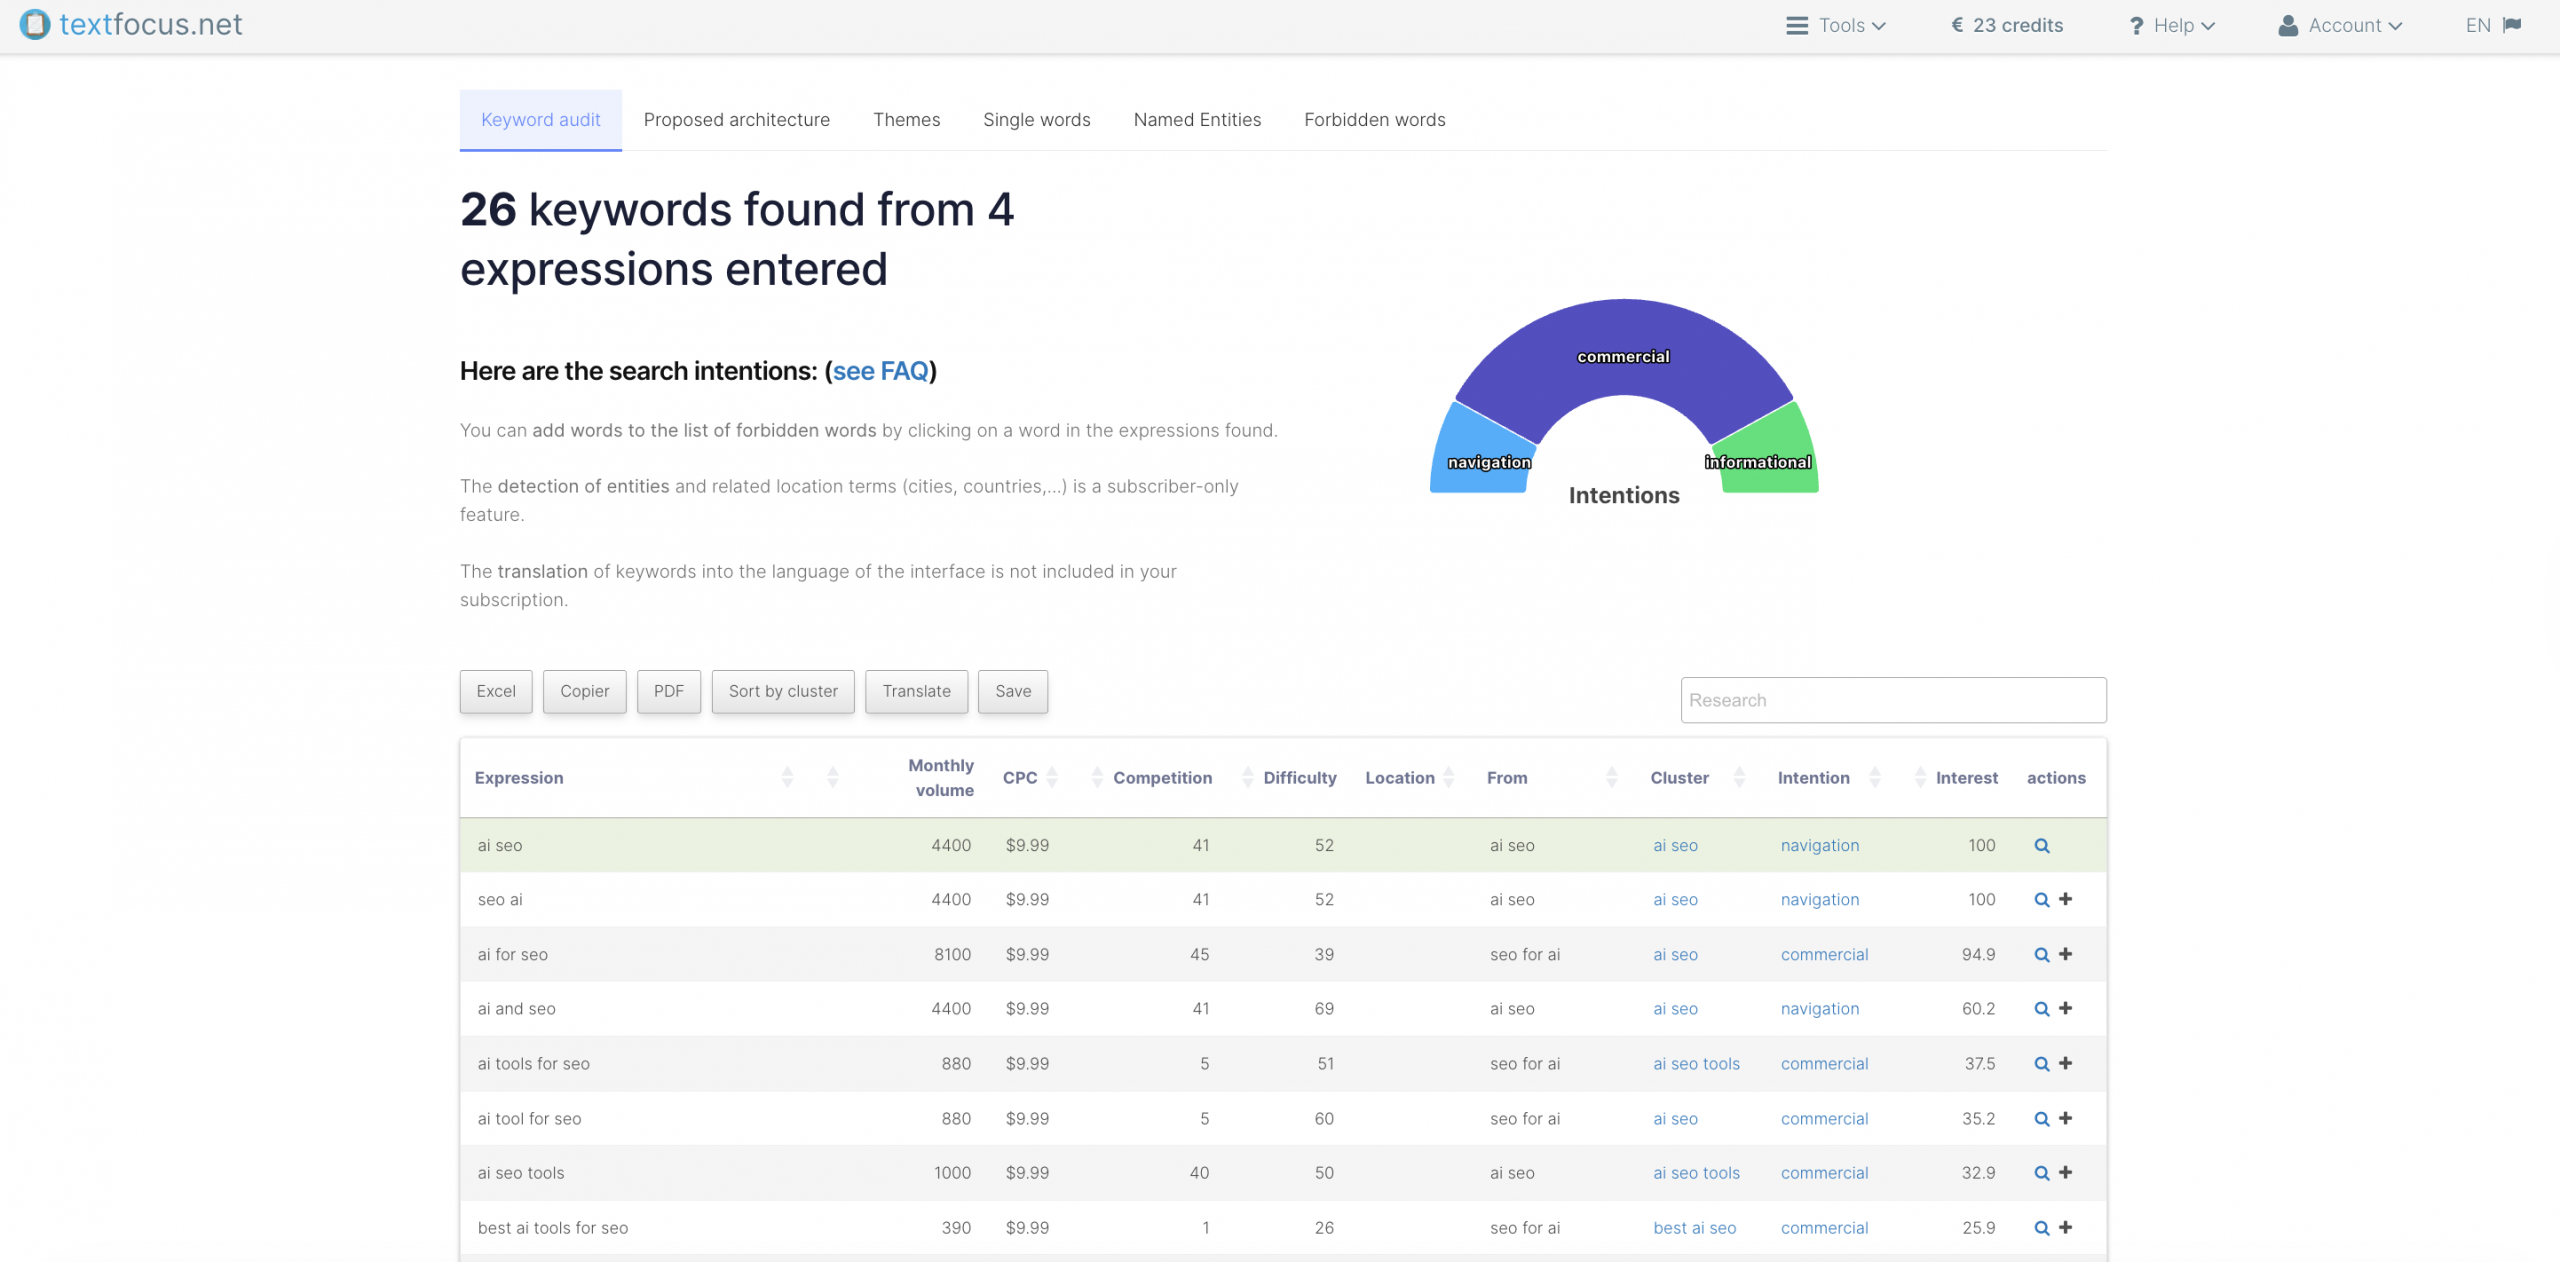Open the Forbidden words tab
The height and width of the screenshot is (1262, 2560).
1374,120
